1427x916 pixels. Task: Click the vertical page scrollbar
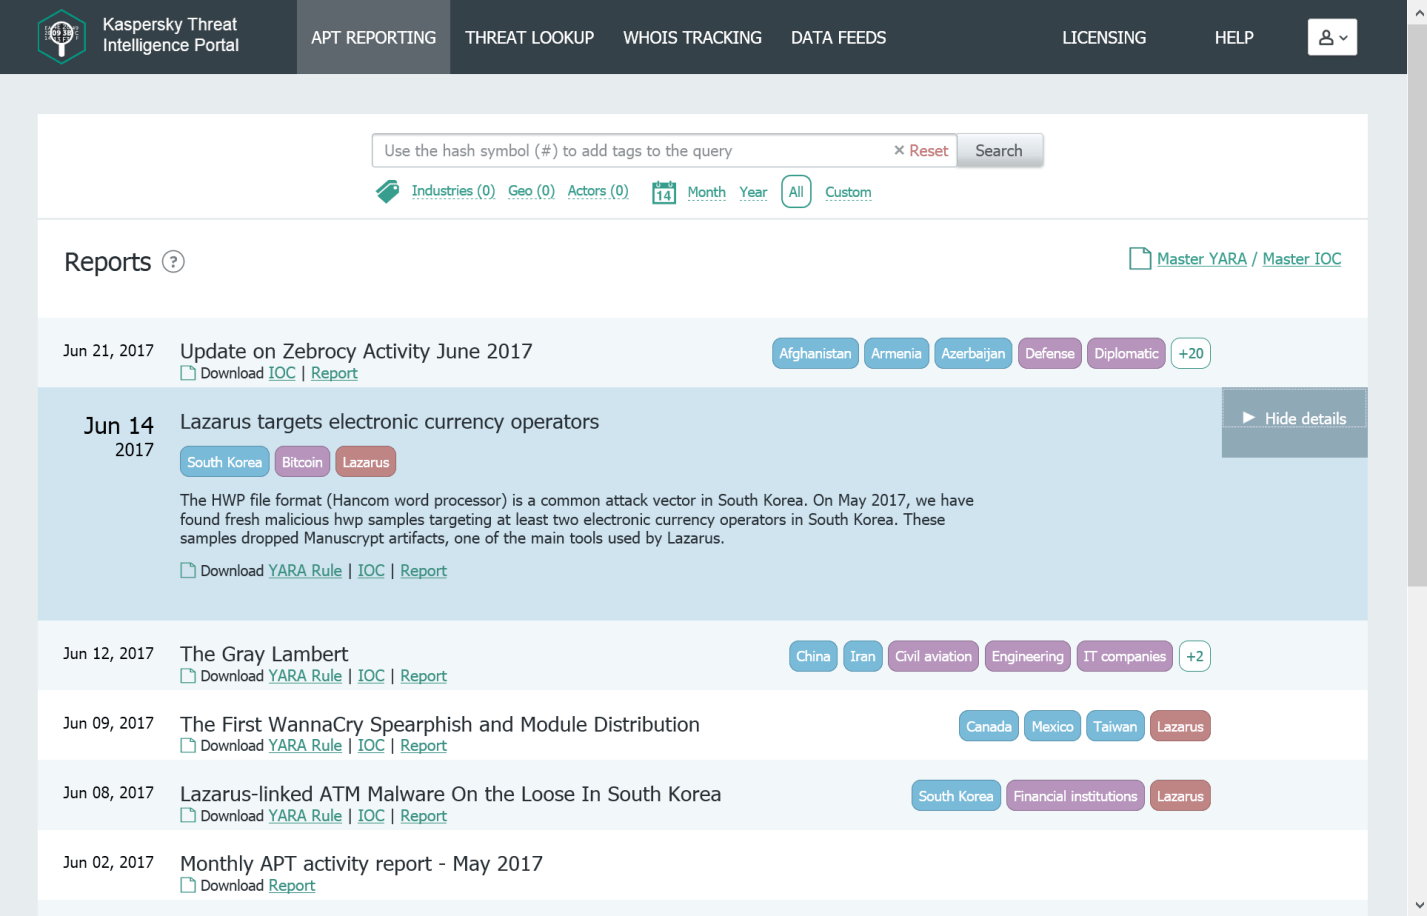pos(1417,305)
